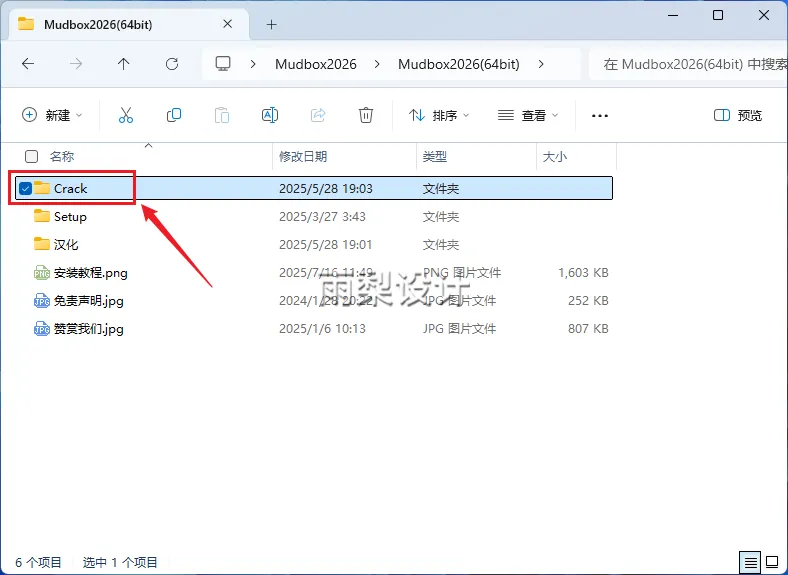Click 选中 1 个项目 status text
788x575 pixels.
[120, 562]
